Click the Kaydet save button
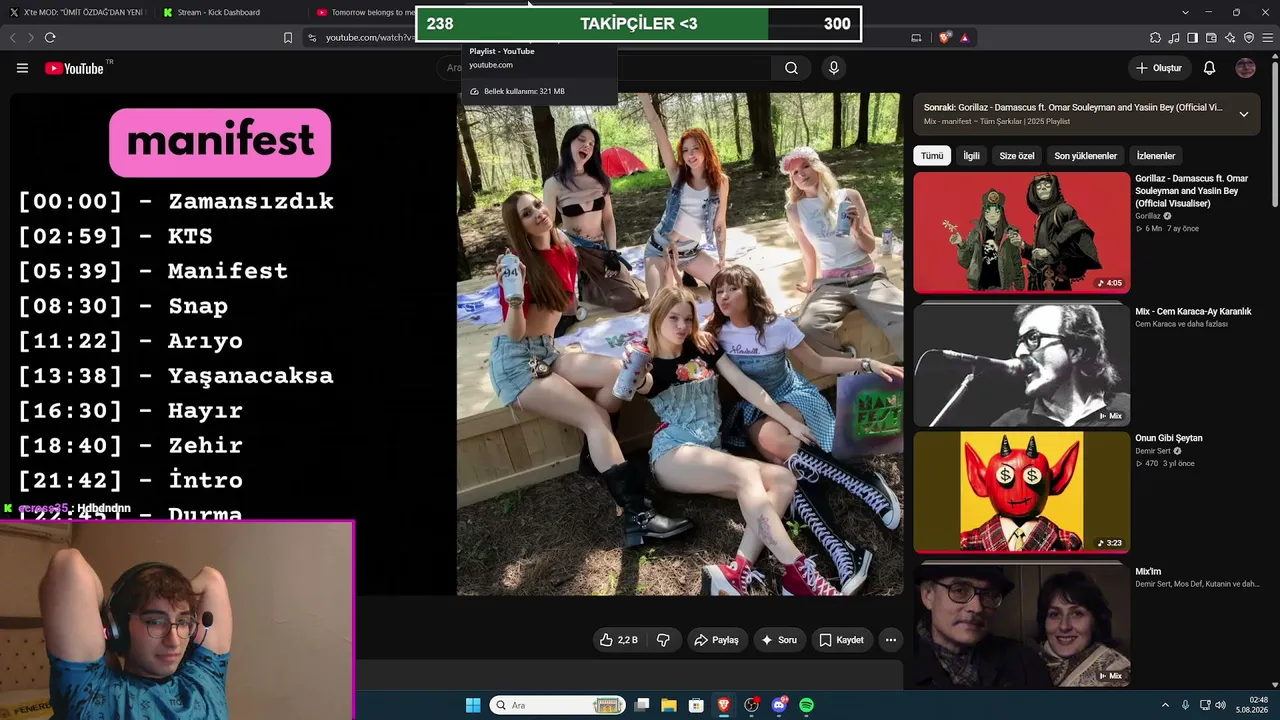 [x=841, y=640]
